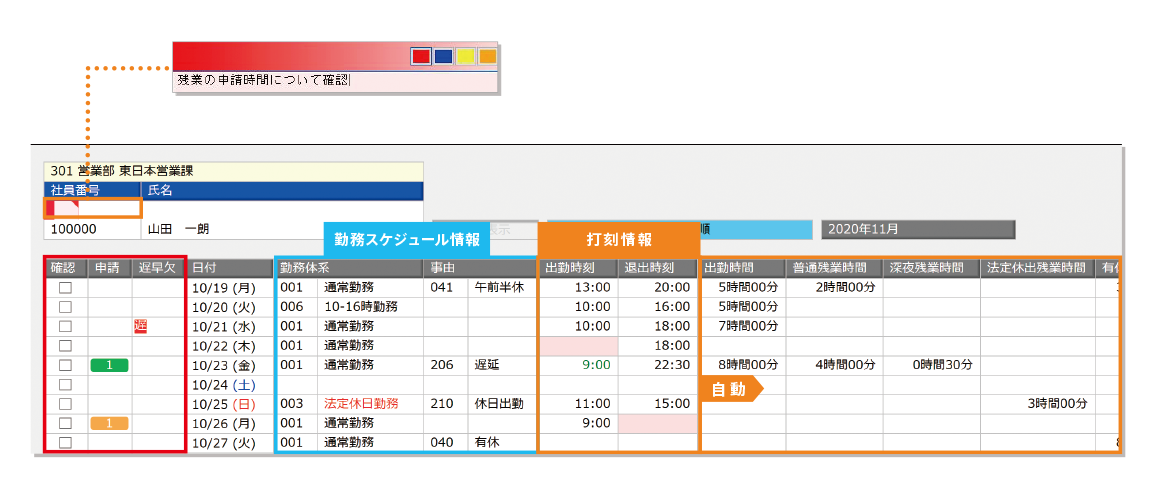Pick the blue memo color swatch
Screen dimensions: 1156x498
443,57
